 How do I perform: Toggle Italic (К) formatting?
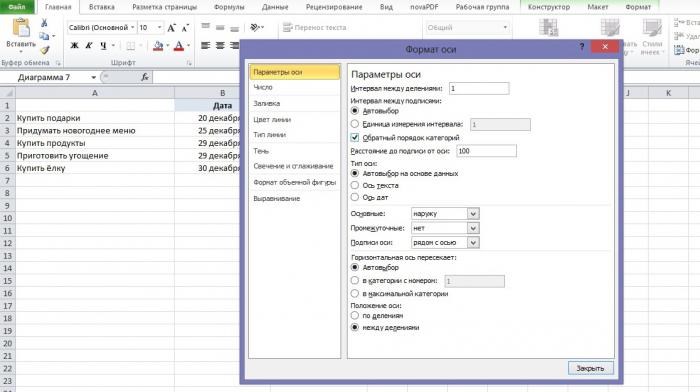click(89, 46)
